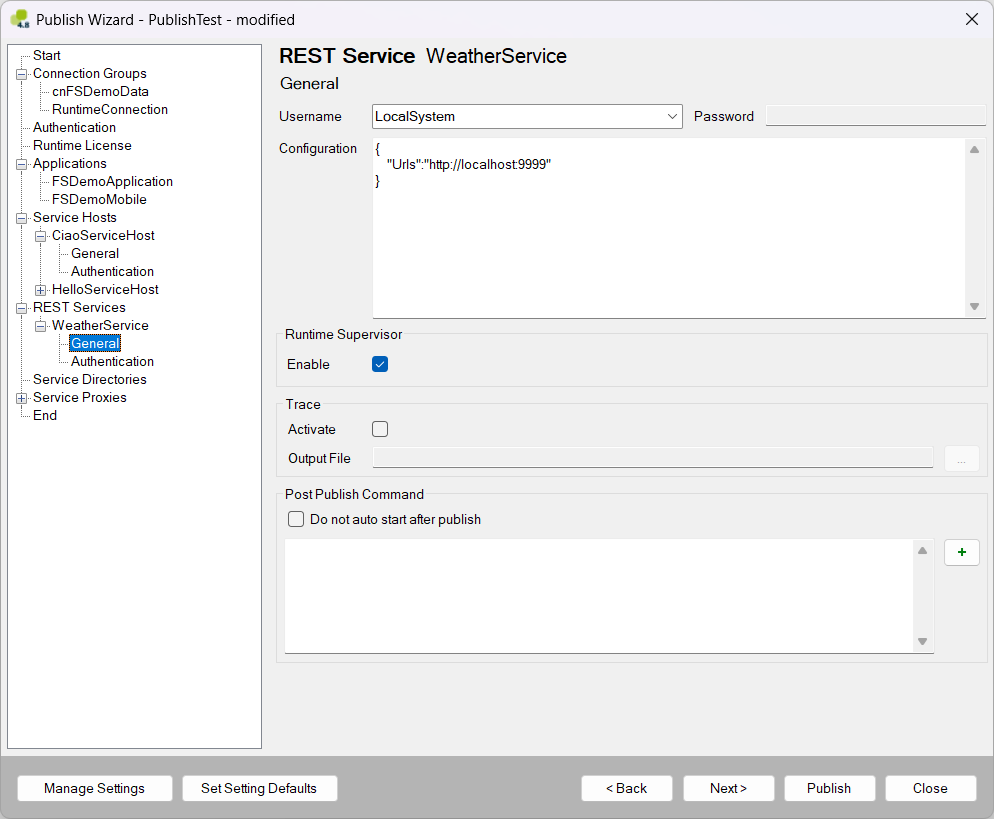Click Post Publish Command scroll up arrow
Viewport: 994px width, 819px height.
922,550
